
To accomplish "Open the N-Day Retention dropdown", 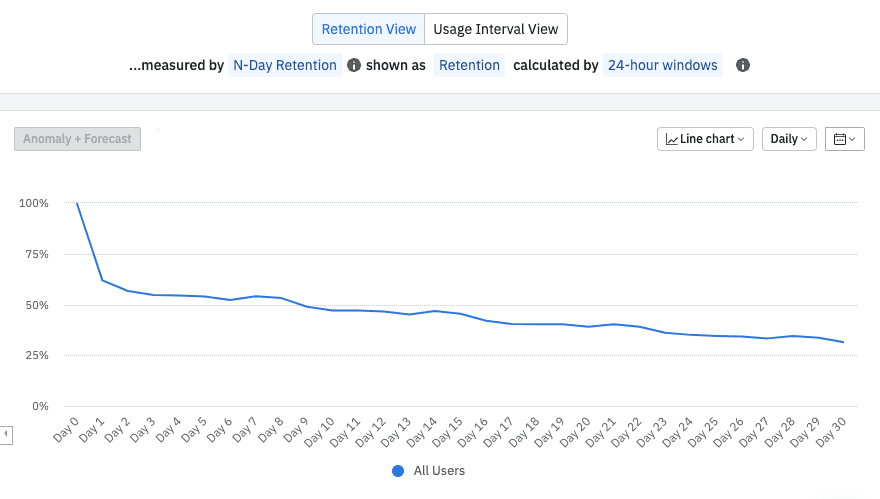I will click(284, 66).
